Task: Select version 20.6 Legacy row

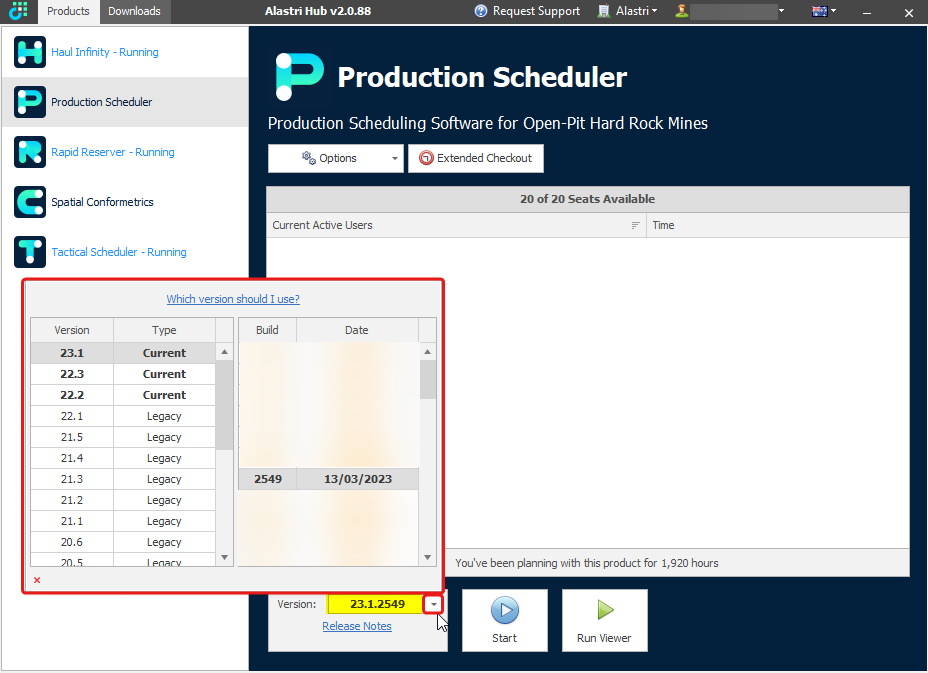Action: pyautogui.click(x=123, y=542)
